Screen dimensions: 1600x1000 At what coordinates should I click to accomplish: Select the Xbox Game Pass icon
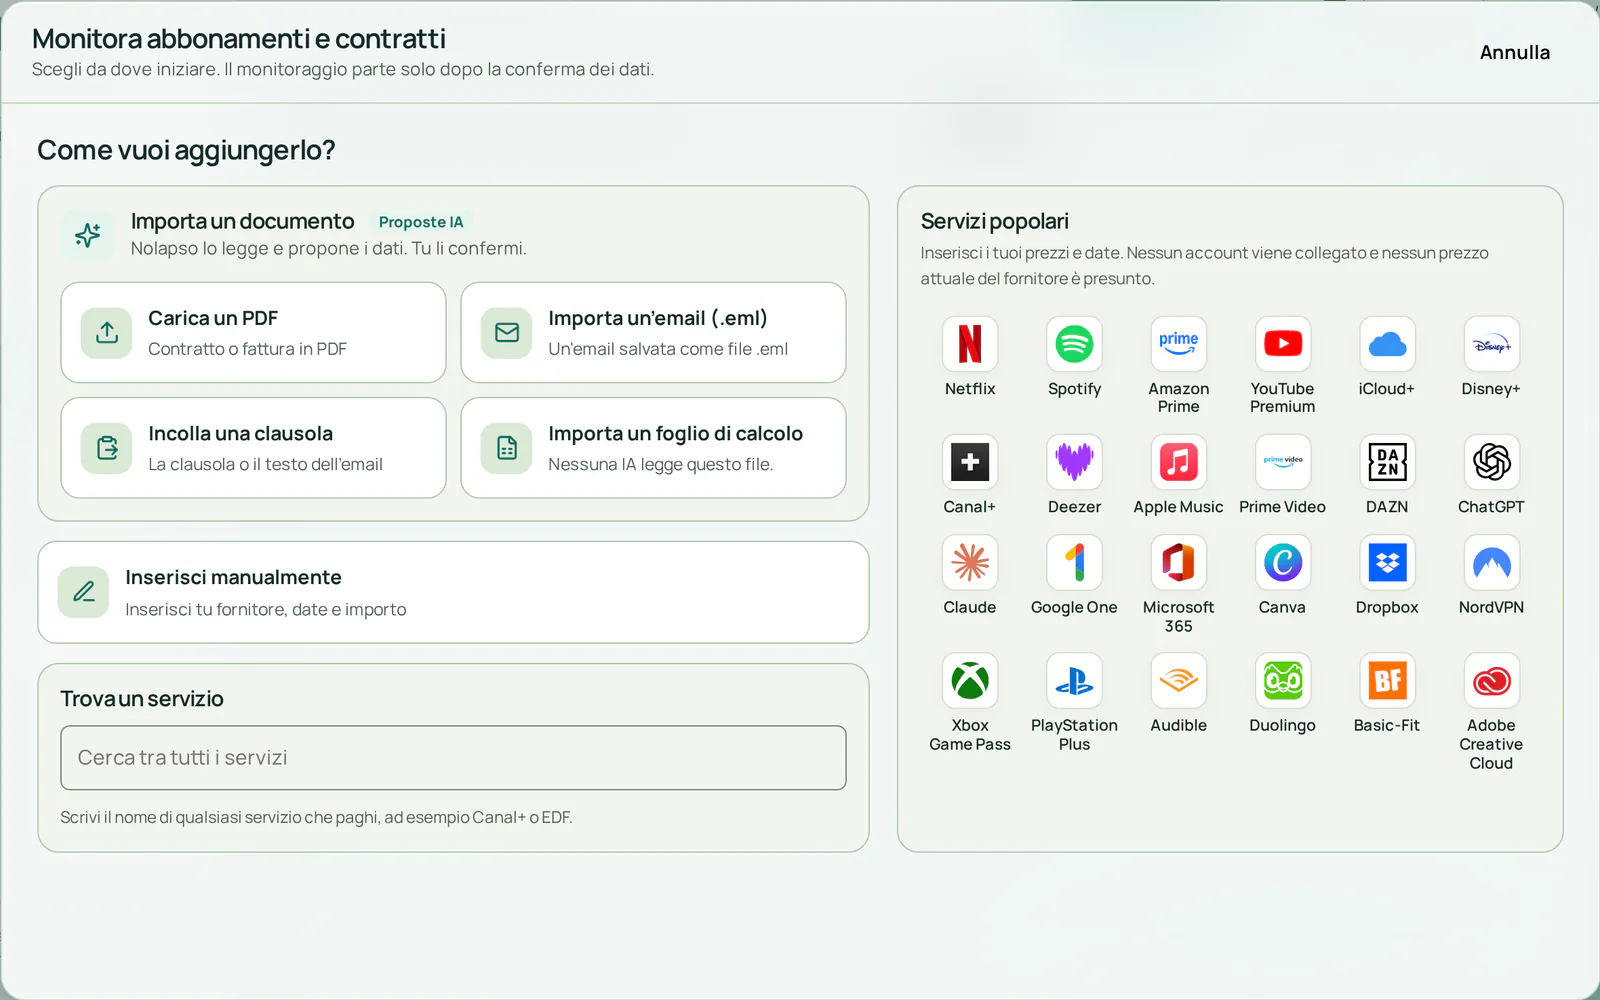pyautogui.click(x=970, y=681)
